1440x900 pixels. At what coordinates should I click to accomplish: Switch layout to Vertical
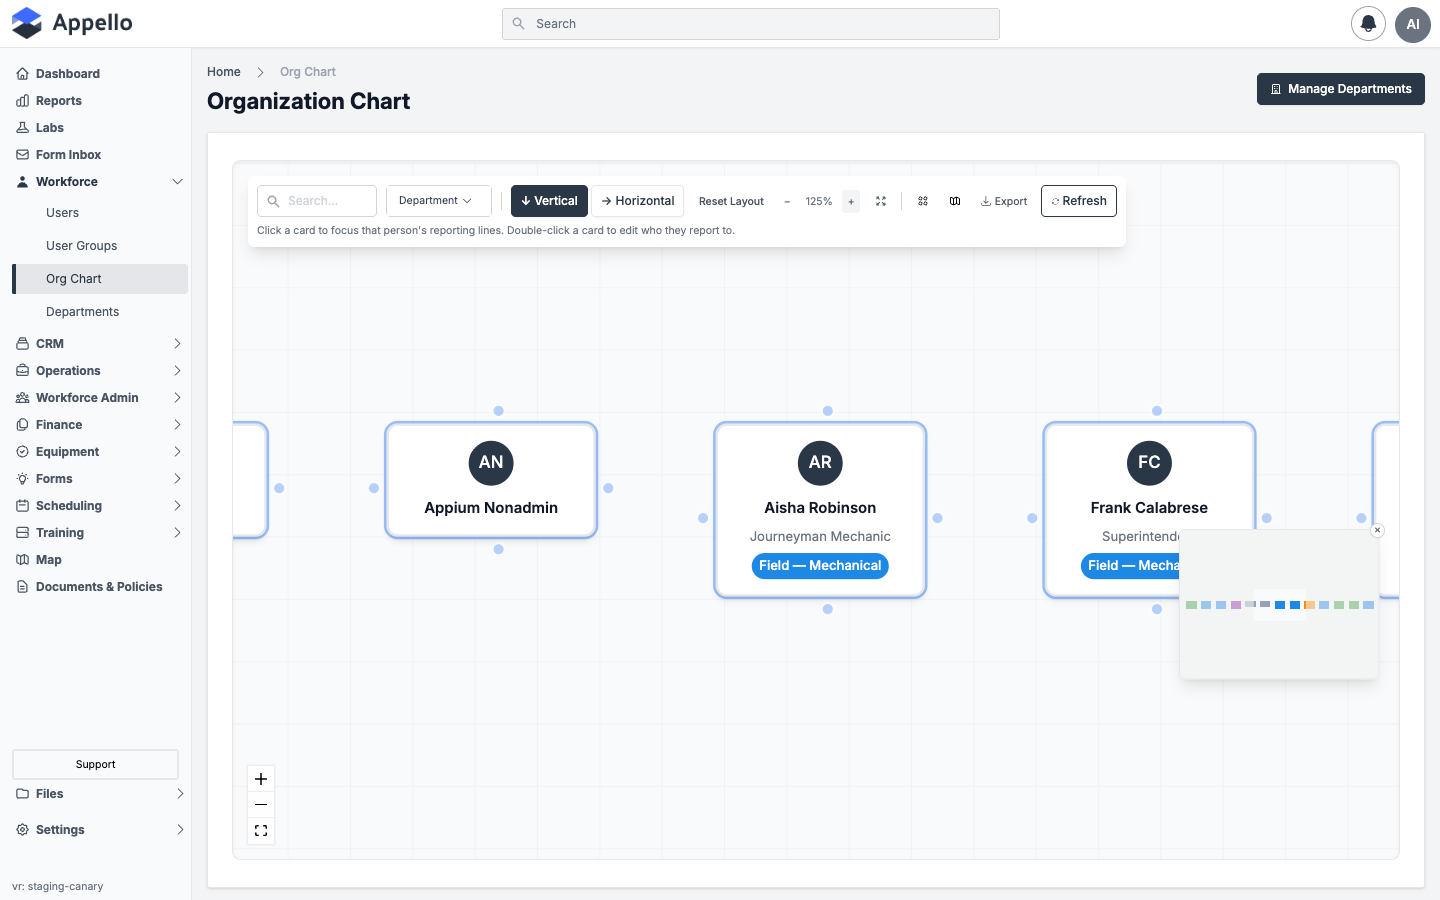549,201
